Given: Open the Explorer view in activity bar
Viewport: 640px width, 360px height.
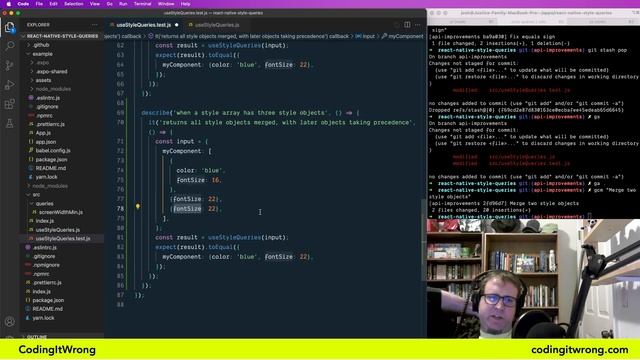Looking at the screenshot, I should [x=10, y=27].
